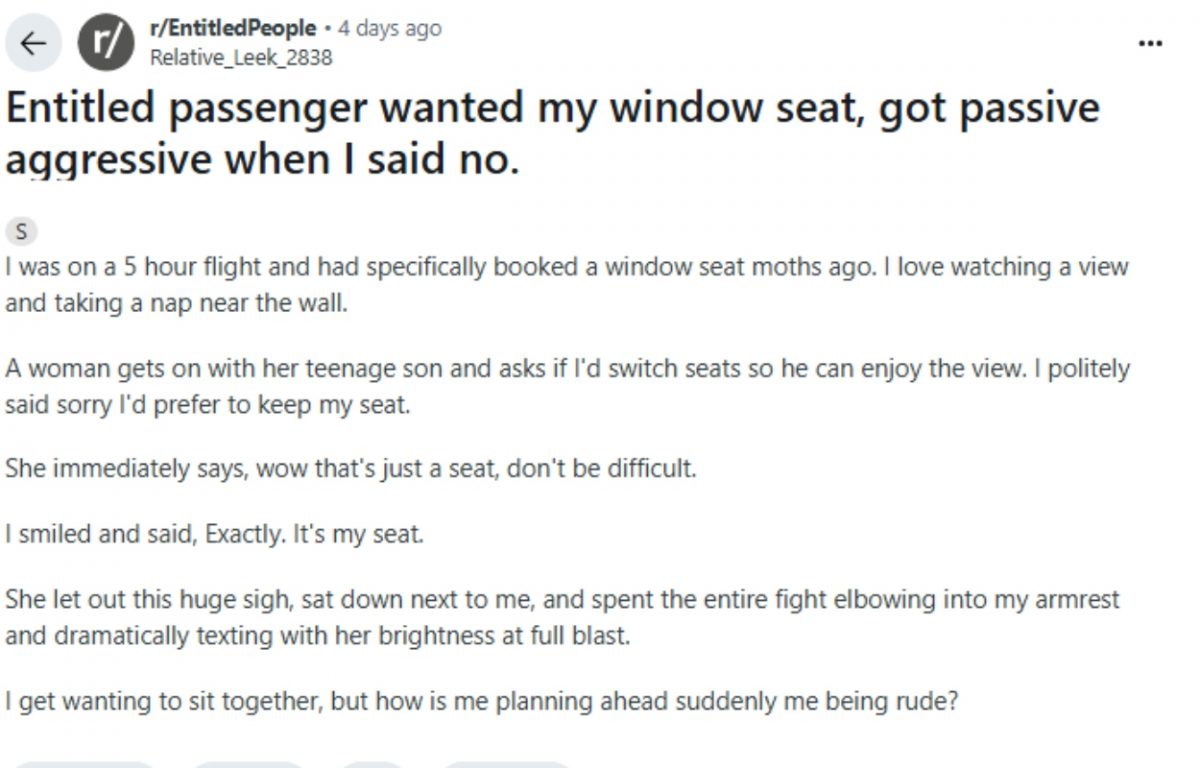Click the first partially visible vote pill below the post
The image size is (1200, 768).
(85, 764)
